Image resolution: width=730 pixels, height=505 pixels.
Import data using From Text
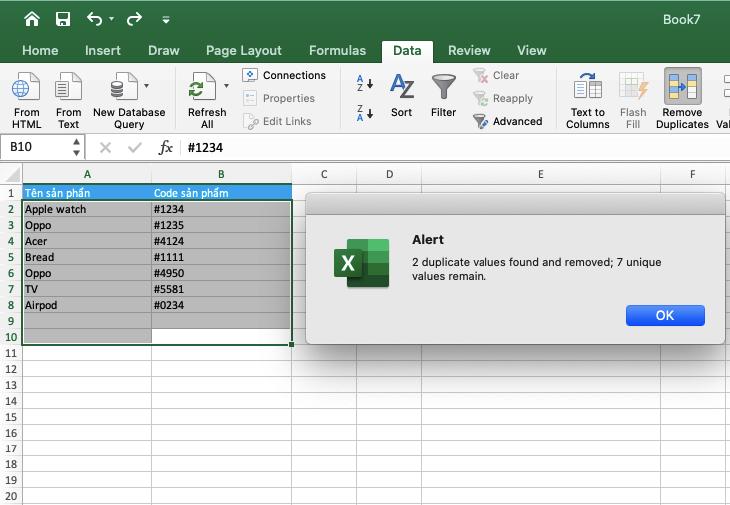click(68, 100)
